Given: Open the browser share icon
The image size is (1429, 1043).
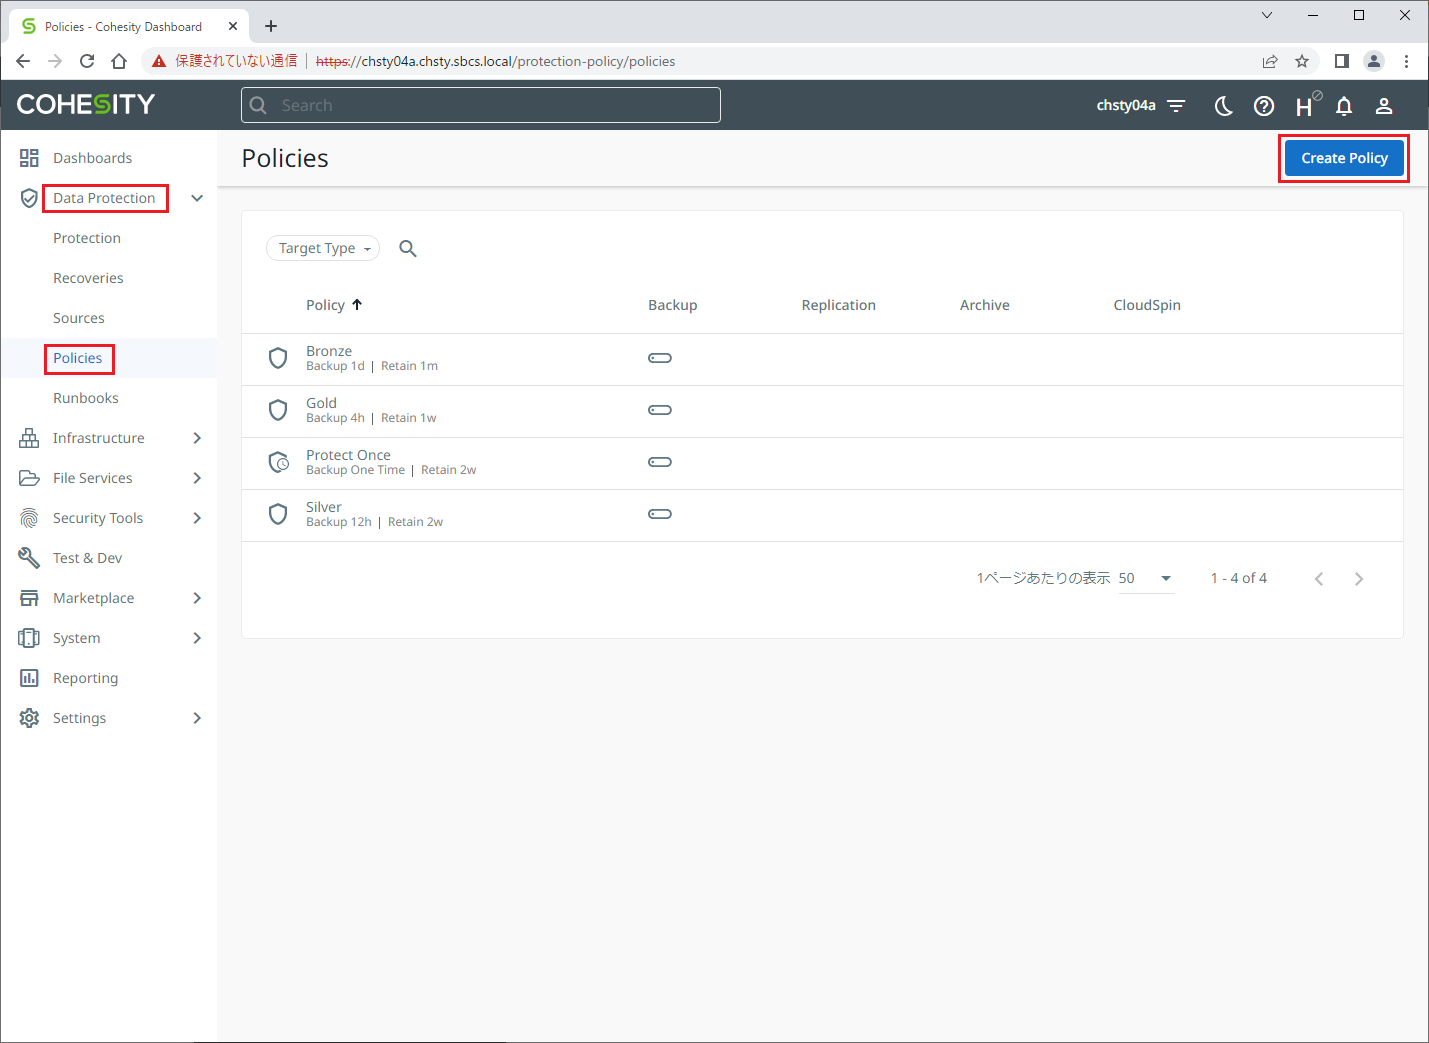Looking at the screenshot, I should (1270, 61).
